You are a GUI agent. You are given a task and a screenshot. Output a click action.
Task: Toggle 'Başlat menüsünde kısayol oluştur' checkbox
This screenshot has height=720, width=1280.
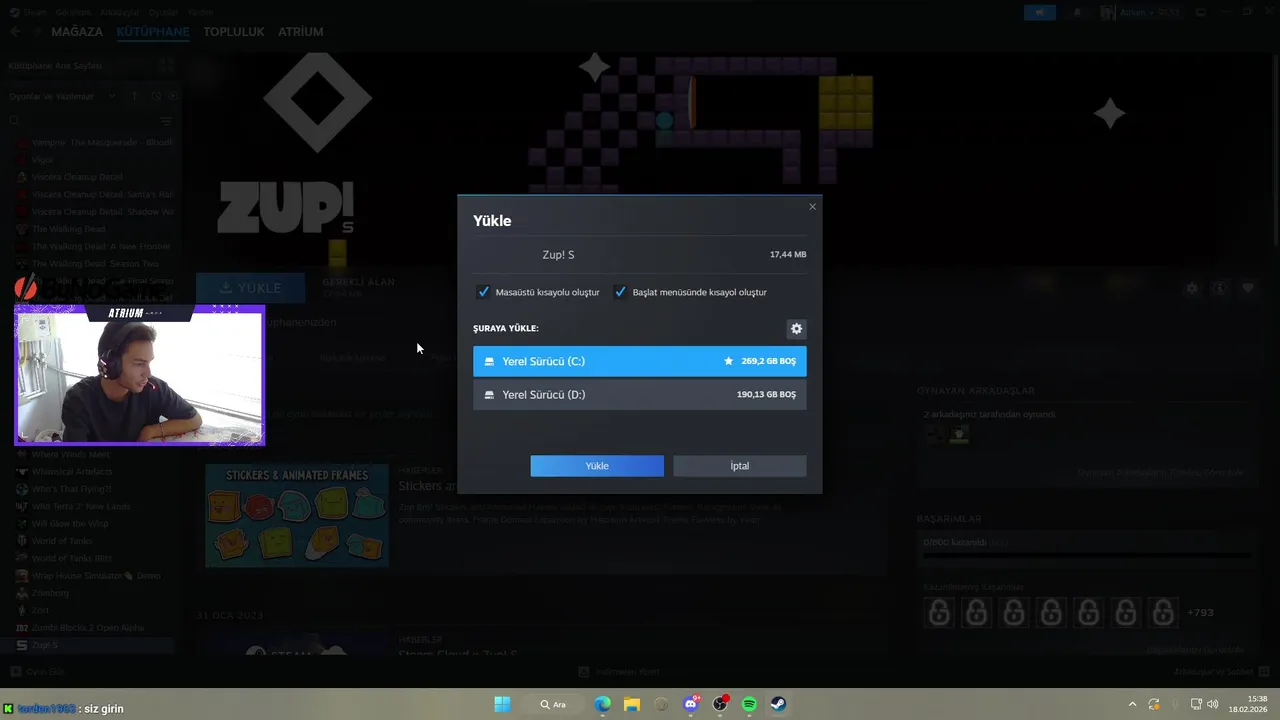(x=621, y=292)
